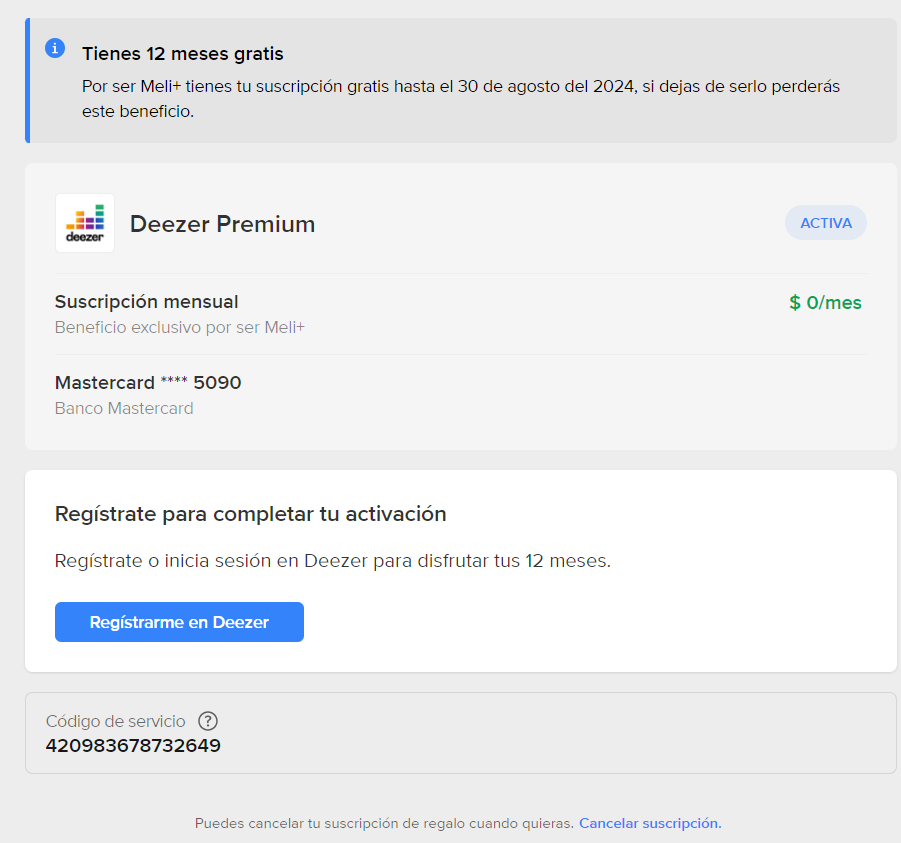Click the Regístrarme en Deezer button
This screenshot has height=843, width=901.
click(x=179, y=622)
